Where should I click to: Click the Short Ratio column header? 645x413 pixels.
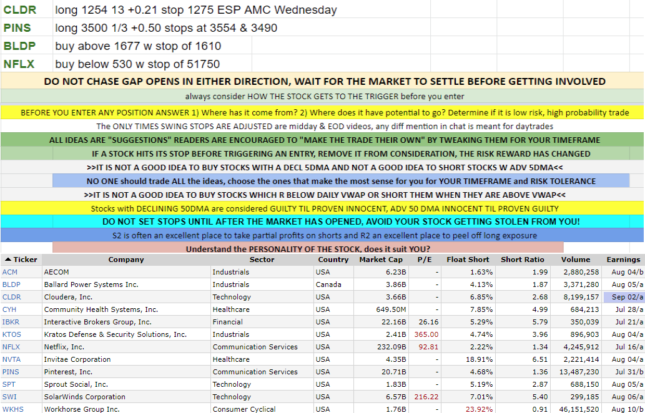522,260
